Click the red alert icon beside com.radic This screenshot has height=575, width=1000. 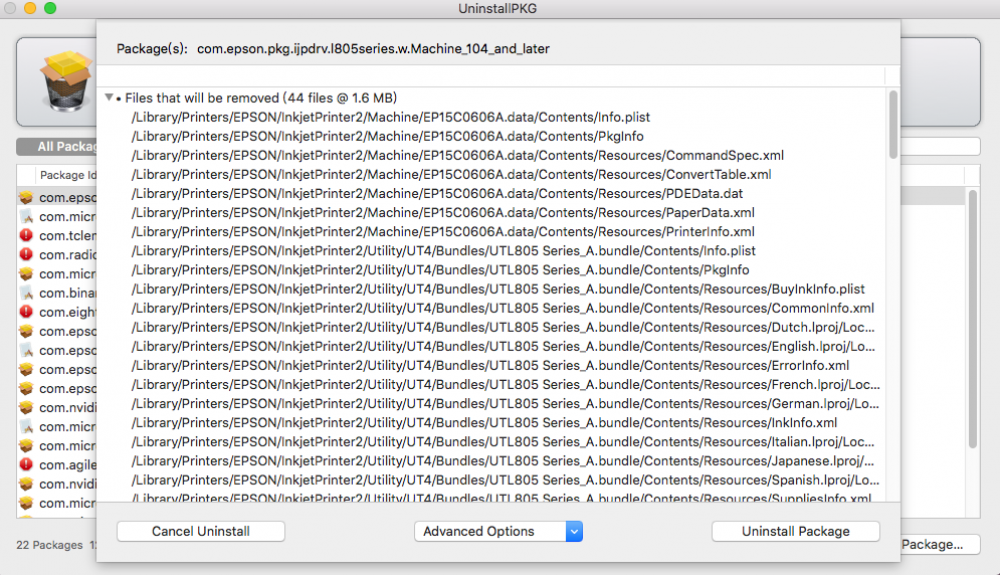pyautogui.click(x=26, y=254)
